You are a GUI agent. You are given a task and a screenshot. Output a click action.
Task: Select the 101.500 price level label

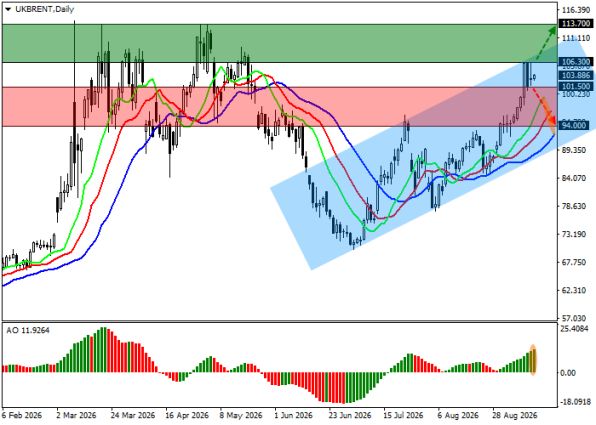(x=576, y=86)
